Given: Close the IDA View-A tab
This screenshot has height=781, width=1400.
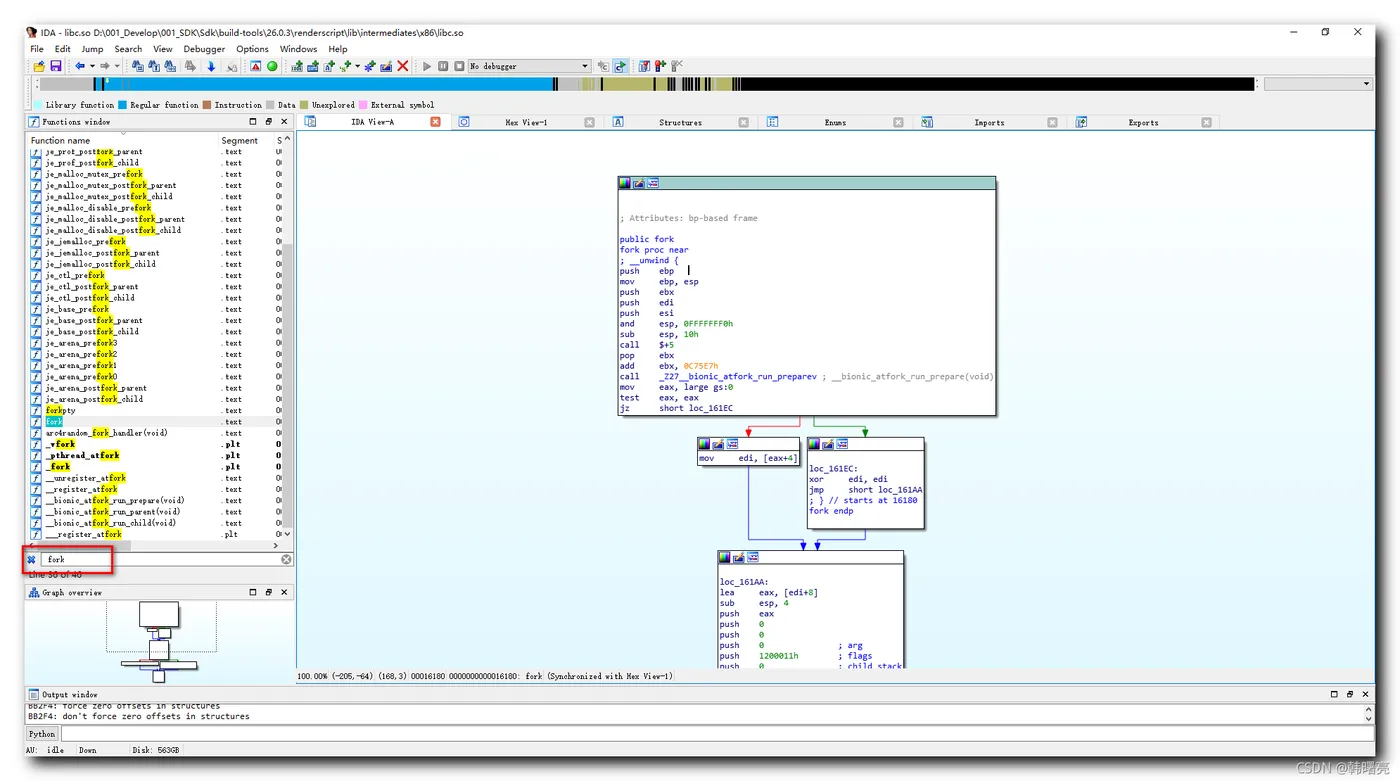Looking at the screenshot, I should pos(435,122).
